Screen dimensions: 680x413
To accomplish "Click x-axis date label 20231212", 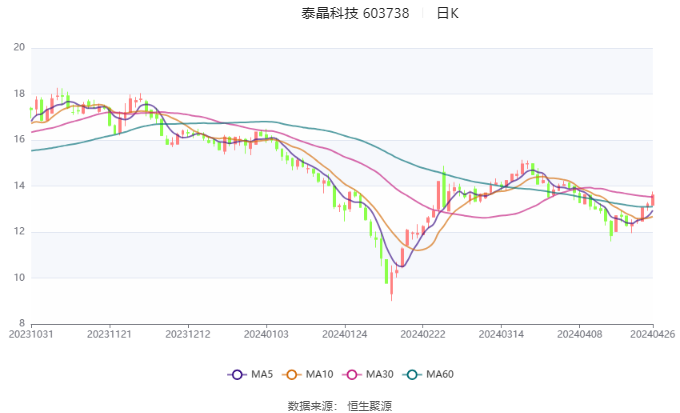I will (188, 334).
